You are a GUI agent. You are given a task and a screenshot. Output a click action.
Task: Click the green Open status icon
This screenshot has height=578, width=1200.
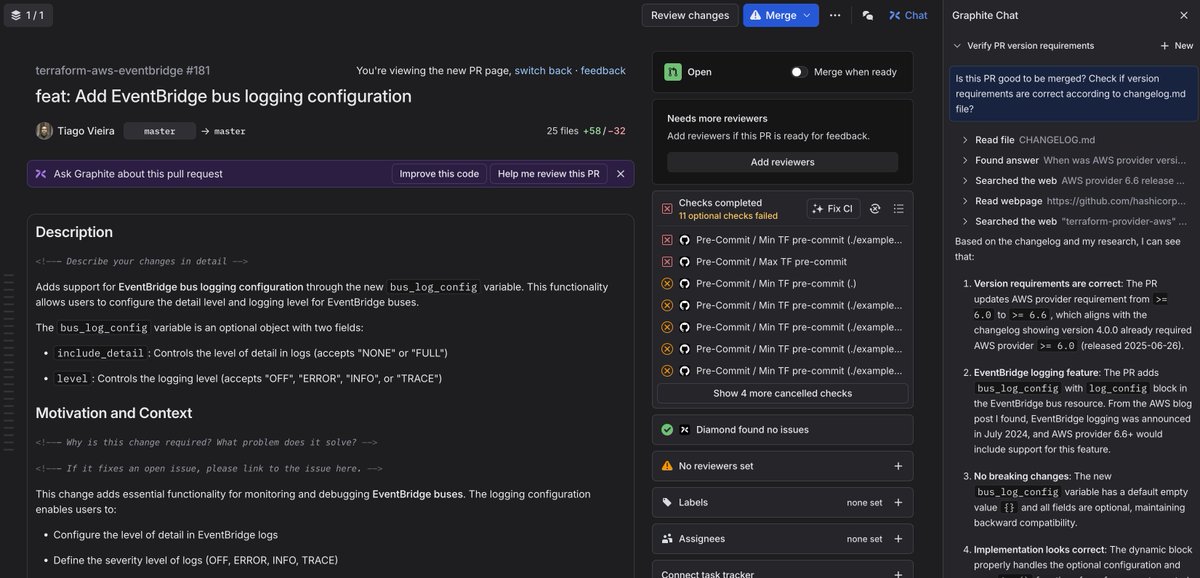coord(673,72)
